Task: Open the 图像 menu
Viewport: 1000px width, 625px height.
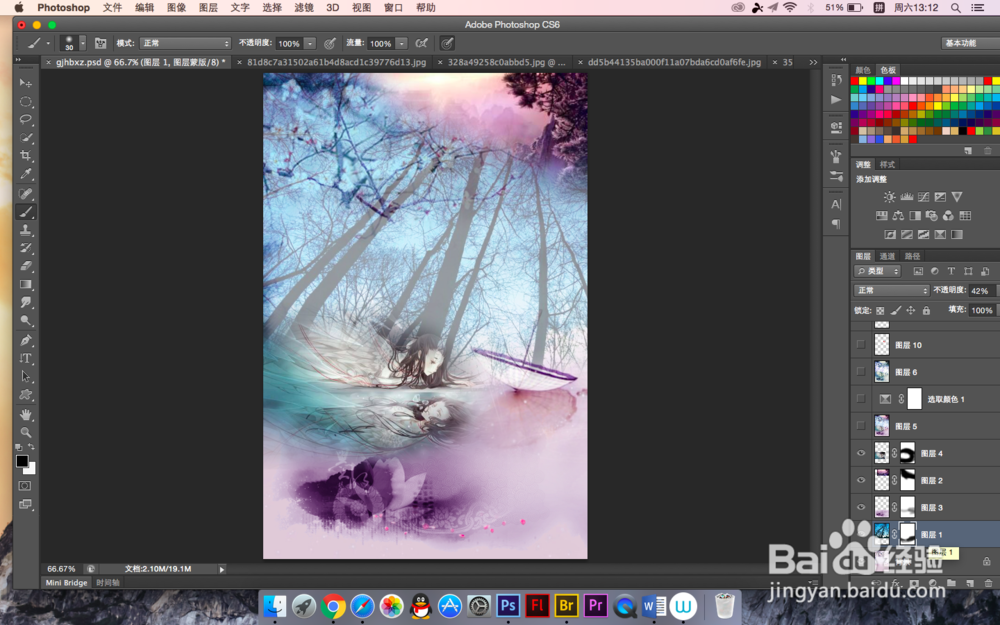Action: click(176, 8)
